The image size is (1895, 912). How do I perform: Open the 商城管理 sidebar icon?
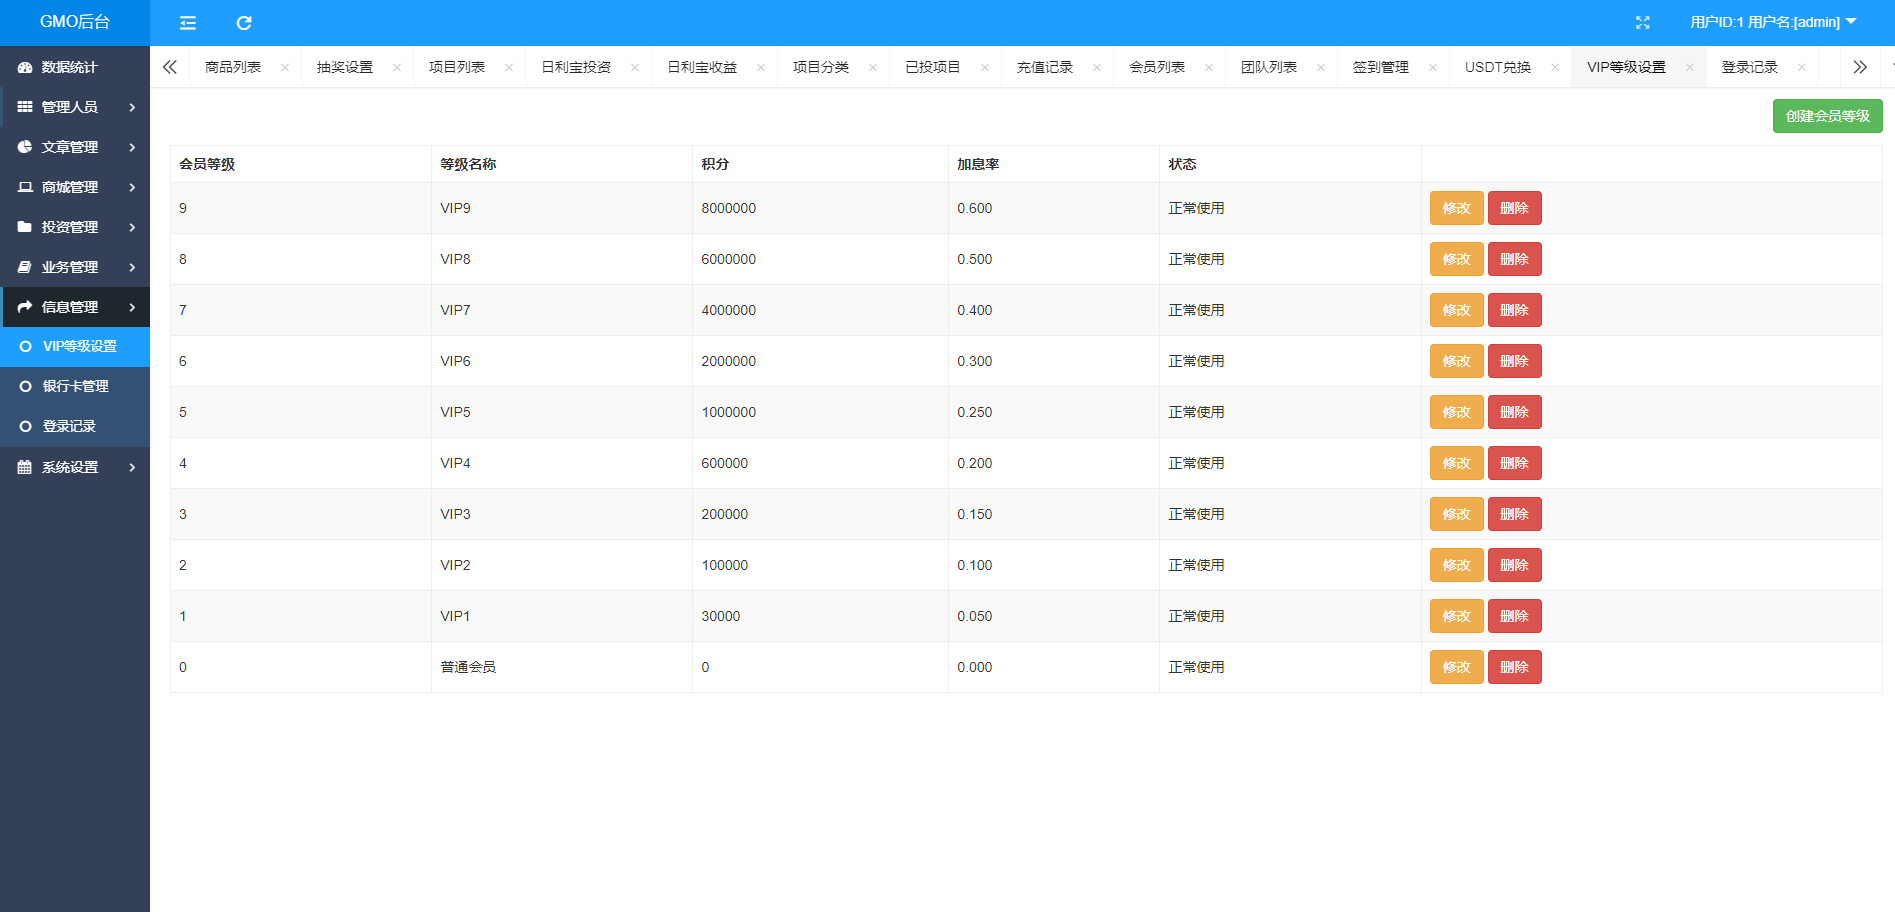point(24,187)
